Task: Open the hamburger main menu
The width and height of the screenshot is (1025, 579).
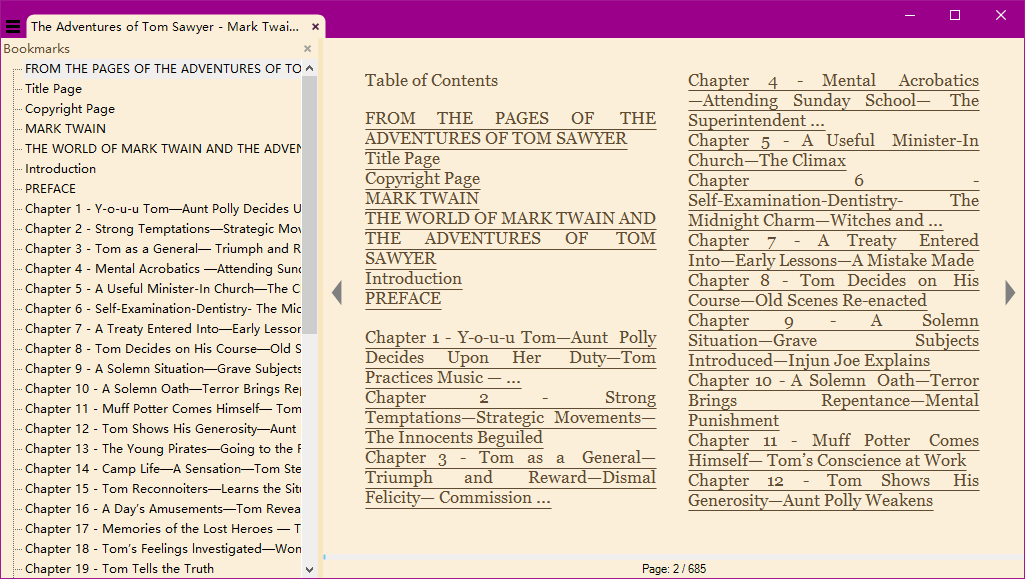Action: point(13,27)
